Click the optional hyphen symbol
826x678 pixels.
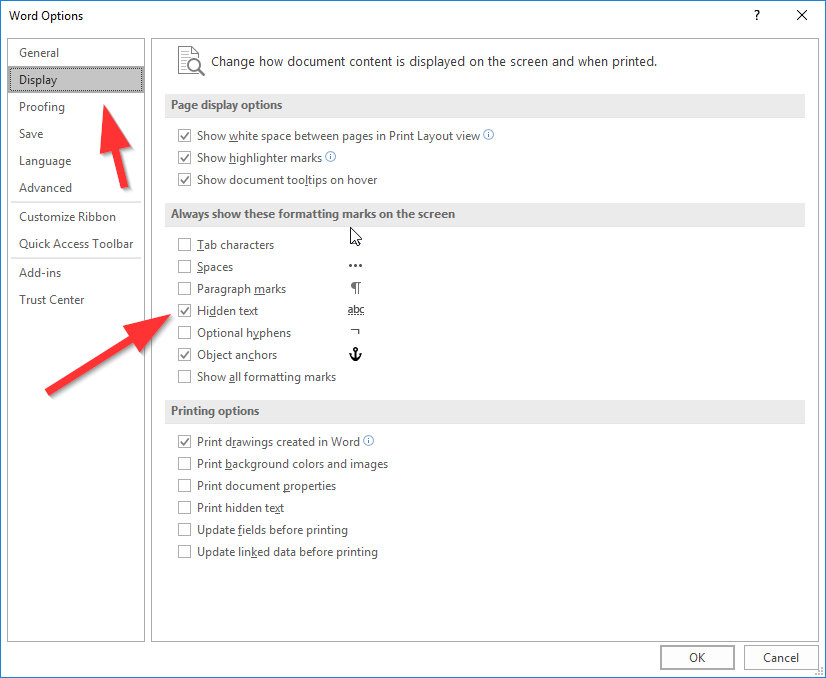pyautogui.click(x=356, y=332)
